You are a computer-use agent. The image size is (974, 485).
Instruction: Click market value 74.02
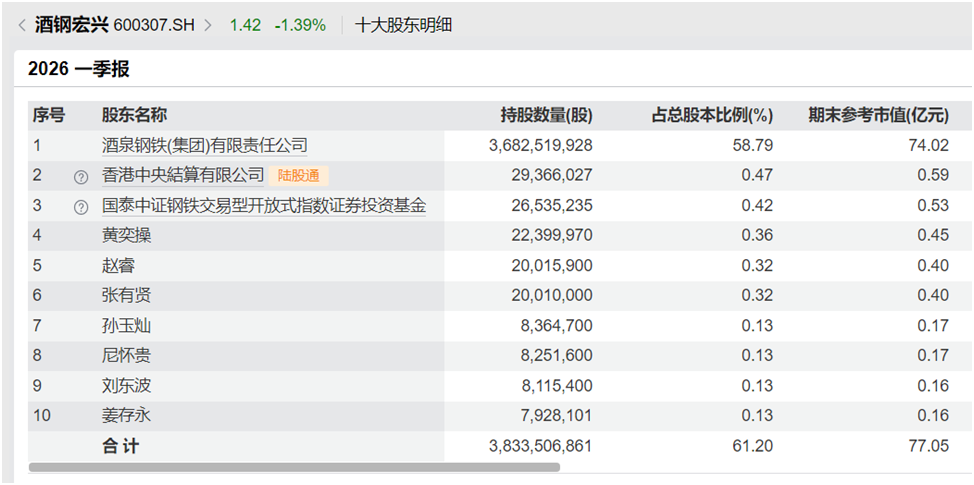pos(931,146)
